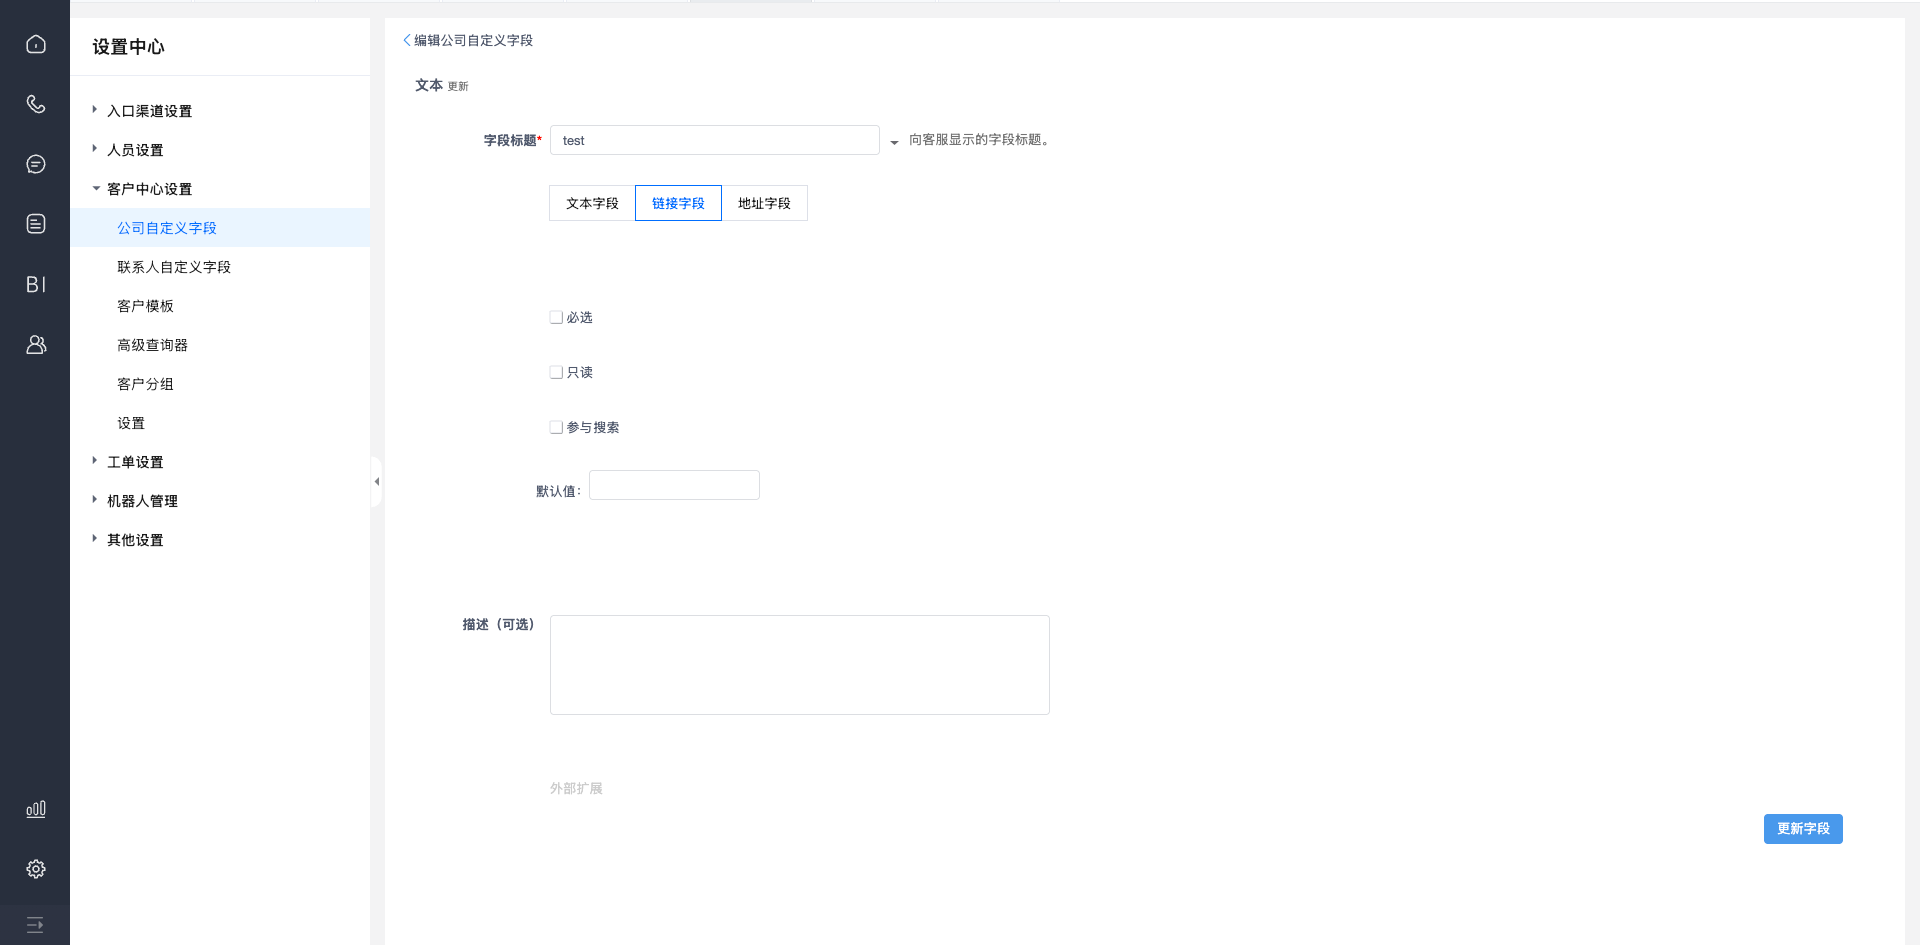Open 联系人自定义字段 in the settings menu
Viewport: 1920px width, 945px height.
point(220,267)
